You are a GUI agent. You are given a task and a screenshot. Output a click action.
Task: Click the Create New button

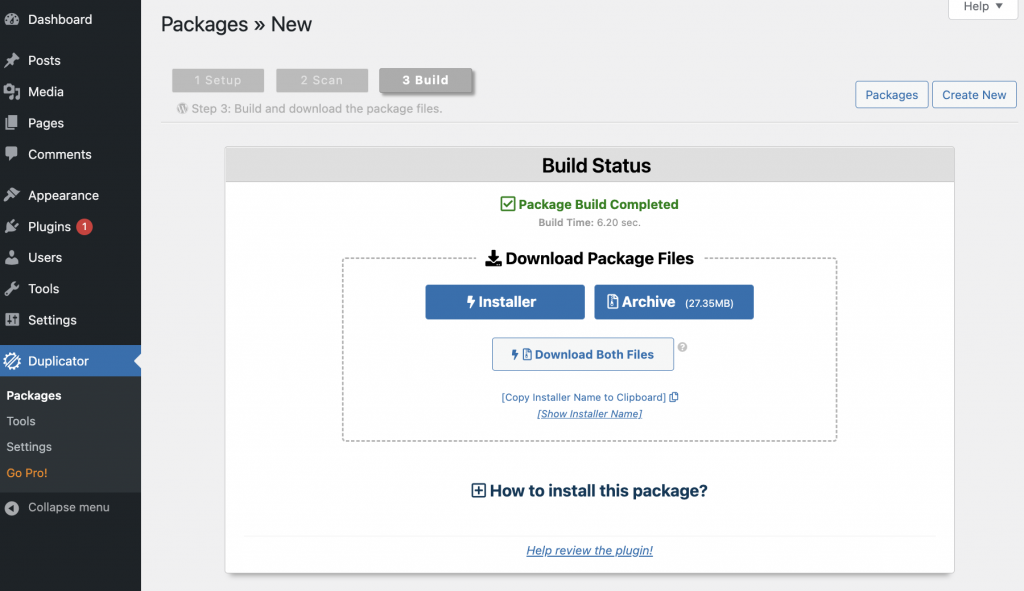(x=974, y=94)
